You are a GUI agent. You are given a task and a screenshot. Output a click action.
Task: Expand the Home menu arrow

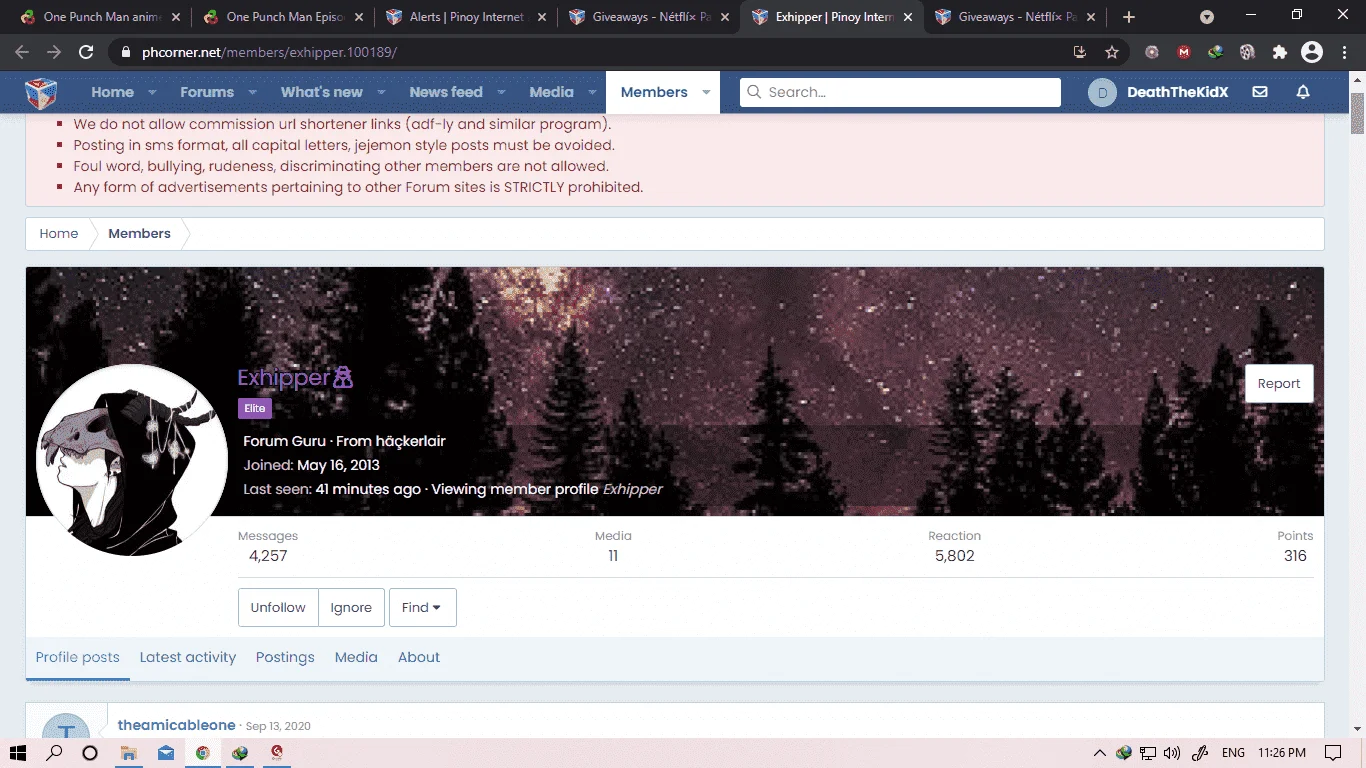point(153,92)
